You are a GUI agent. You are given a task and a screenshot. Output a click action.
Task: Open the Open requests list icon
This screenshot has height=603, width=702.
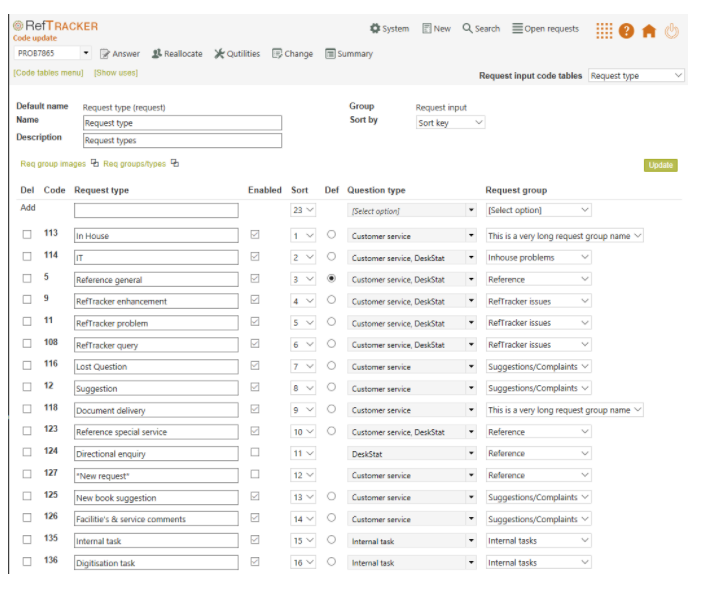pos(518,29)
